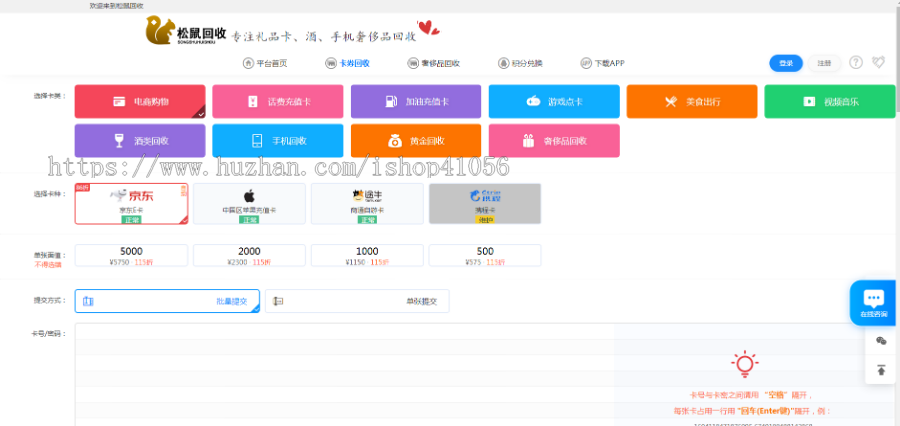Click the help question mark icon

(856, 63)
